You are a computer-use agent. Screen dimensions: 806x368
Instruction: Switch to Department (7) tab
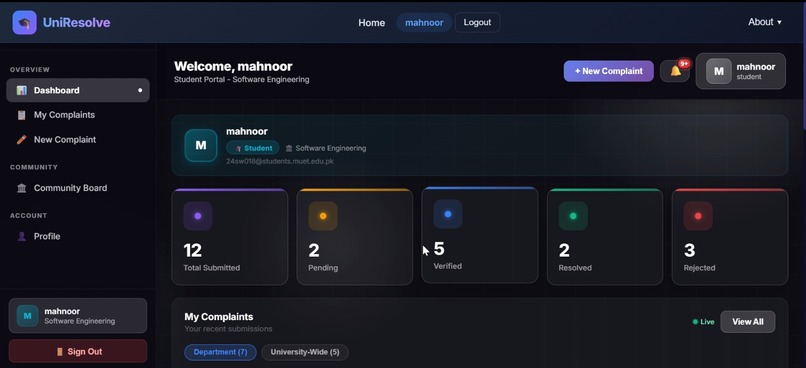tap(221, 353)
